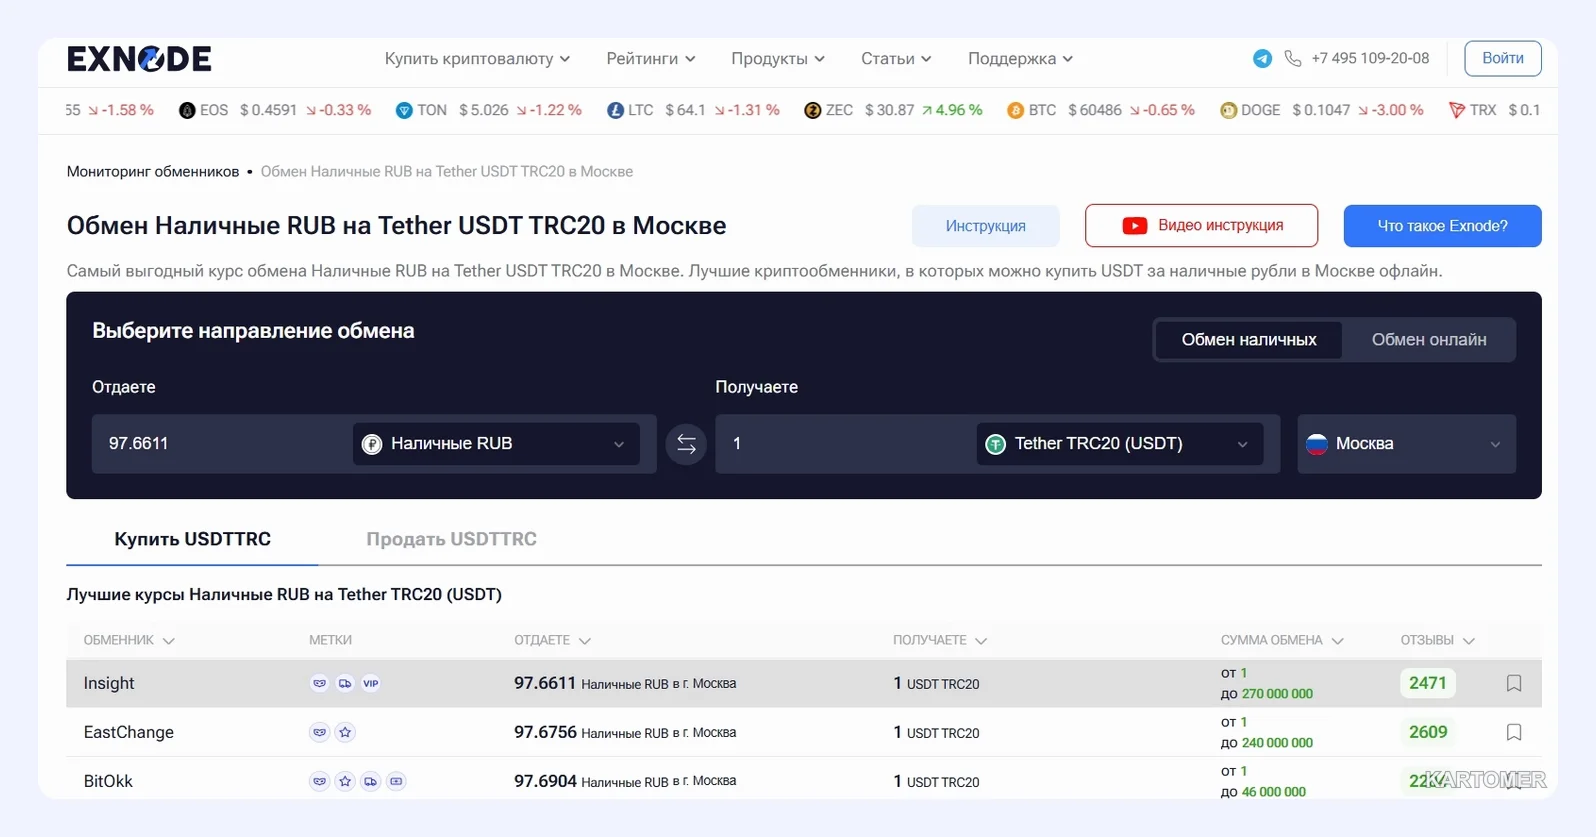Switch to Обмен онлайн mode
The width and height of the screenshot is (1596, 837).
click(x=1429, y=340)
